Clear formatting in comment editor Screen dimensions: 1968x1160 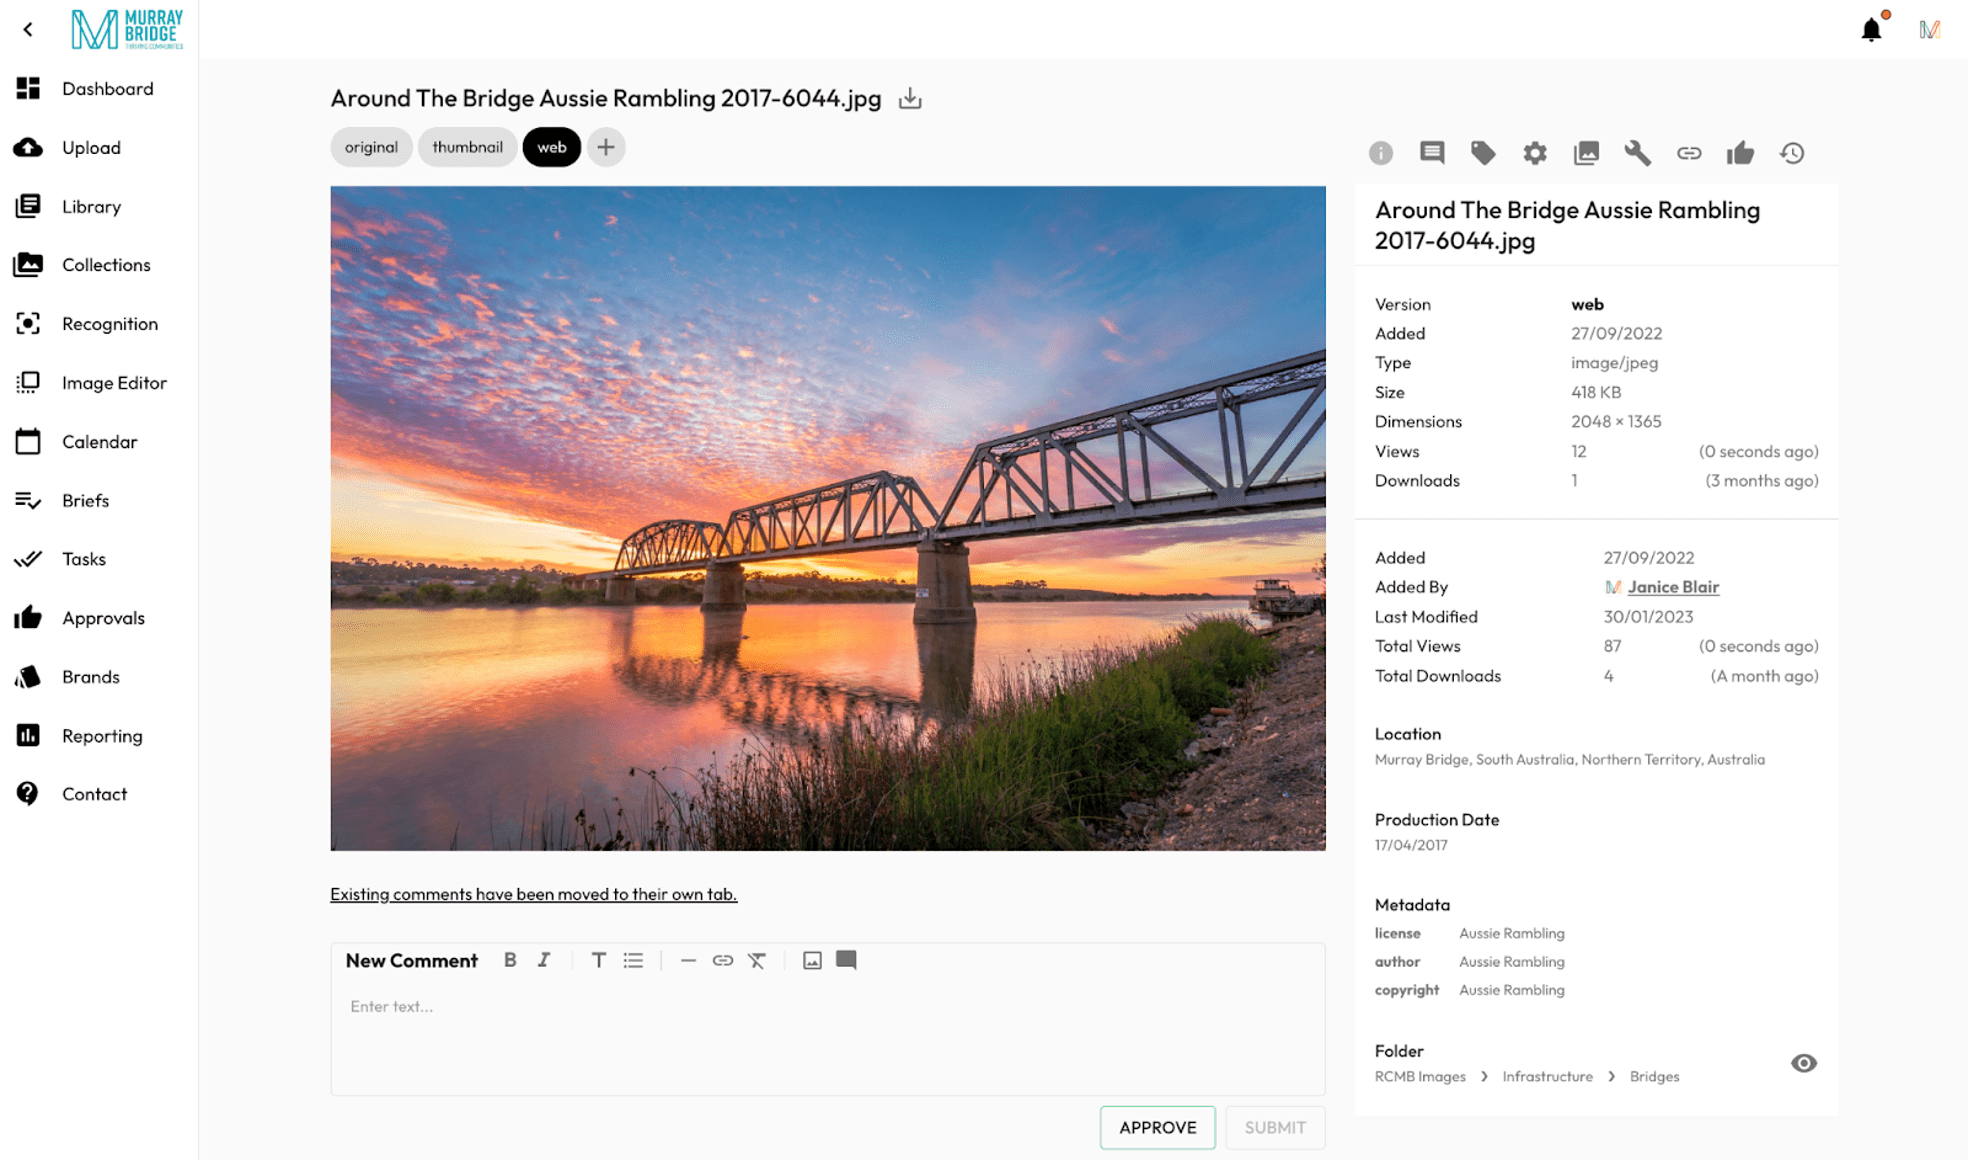(x=757, y=960)
